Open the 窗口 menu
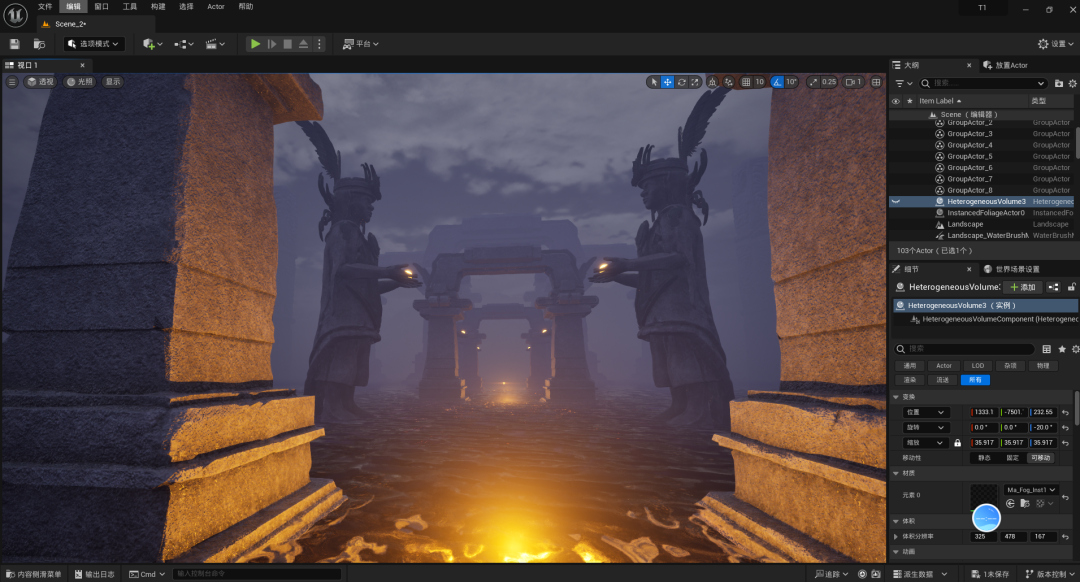Screen dimensions: 1080x582 [101, 6]
